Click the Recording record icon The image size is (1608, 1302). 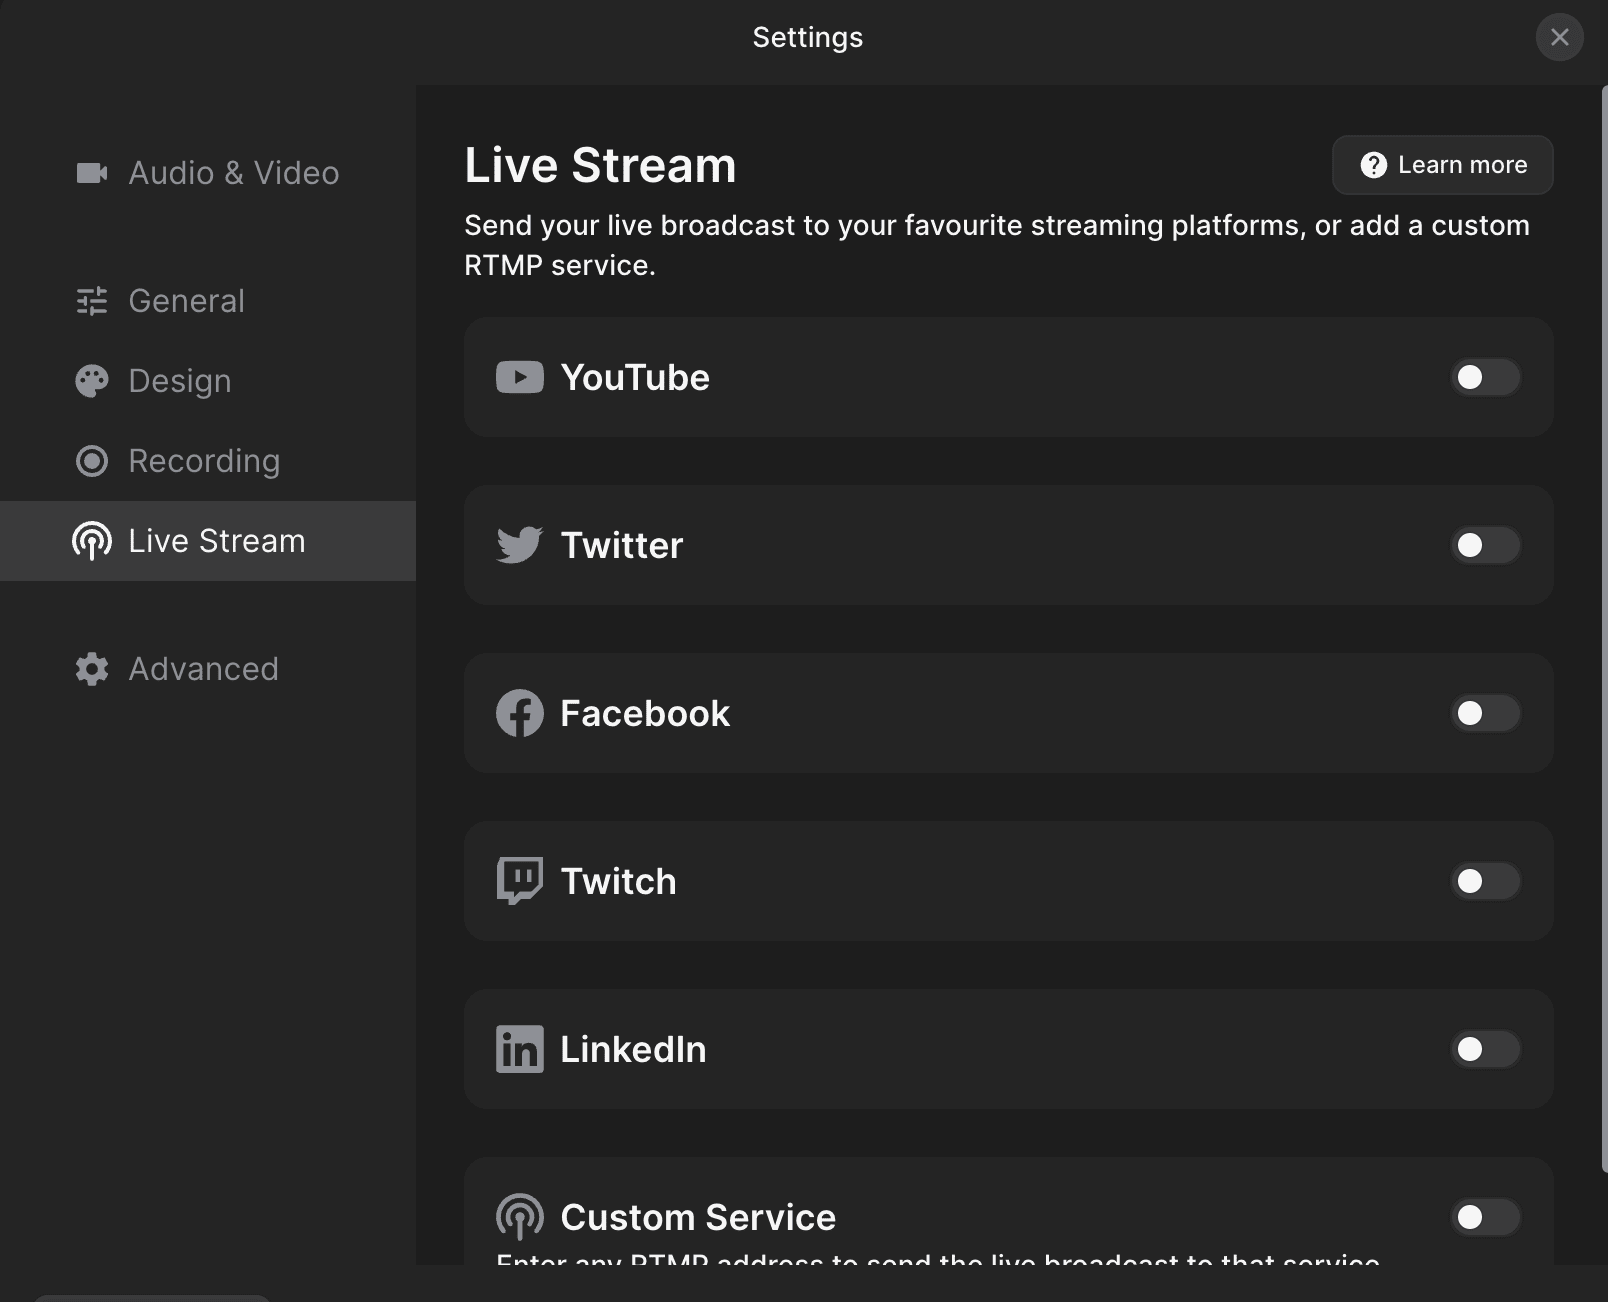pyautogui.click(x=92, y=461)
